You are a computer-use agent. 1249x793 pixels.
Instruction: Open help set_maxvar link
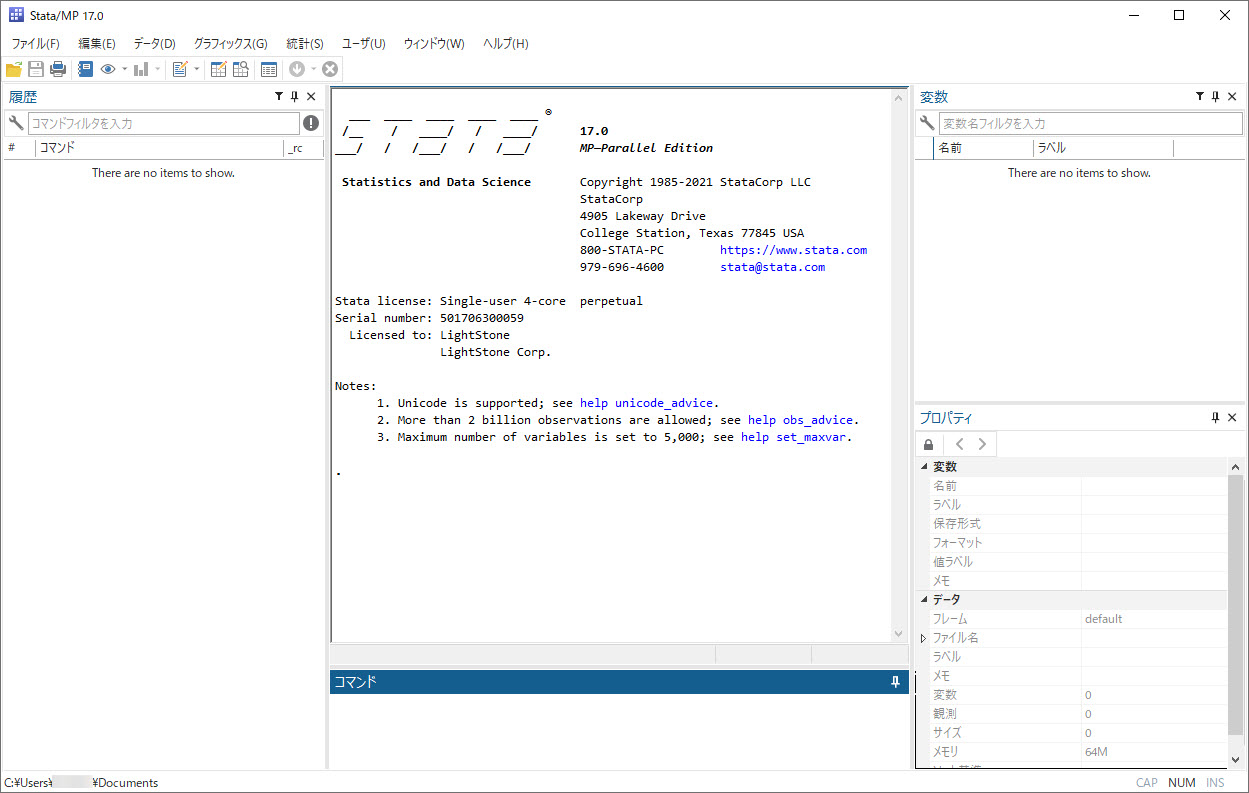793,437
